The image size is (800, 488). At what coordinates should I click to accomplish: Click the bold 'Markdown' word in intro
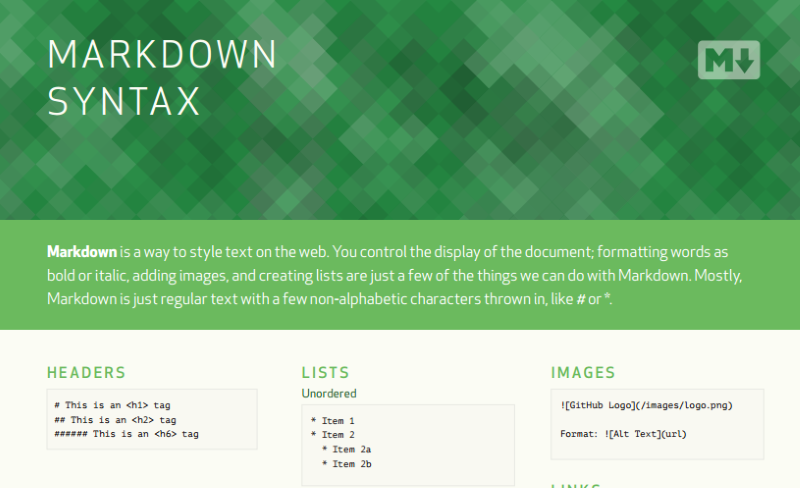(x=82, y=252)
